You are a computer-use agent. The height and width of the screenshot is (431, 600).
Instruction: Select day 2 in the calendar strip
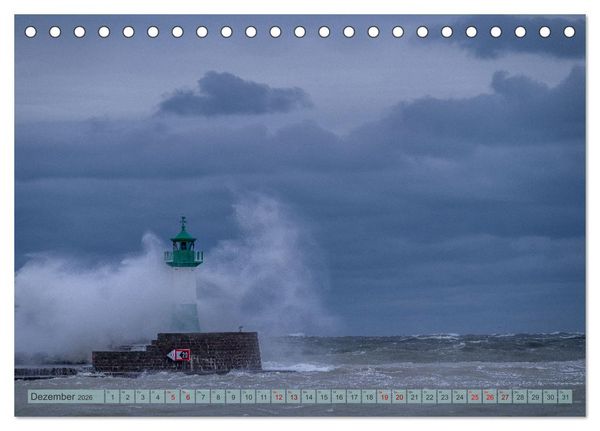click(x=127, y=397)
